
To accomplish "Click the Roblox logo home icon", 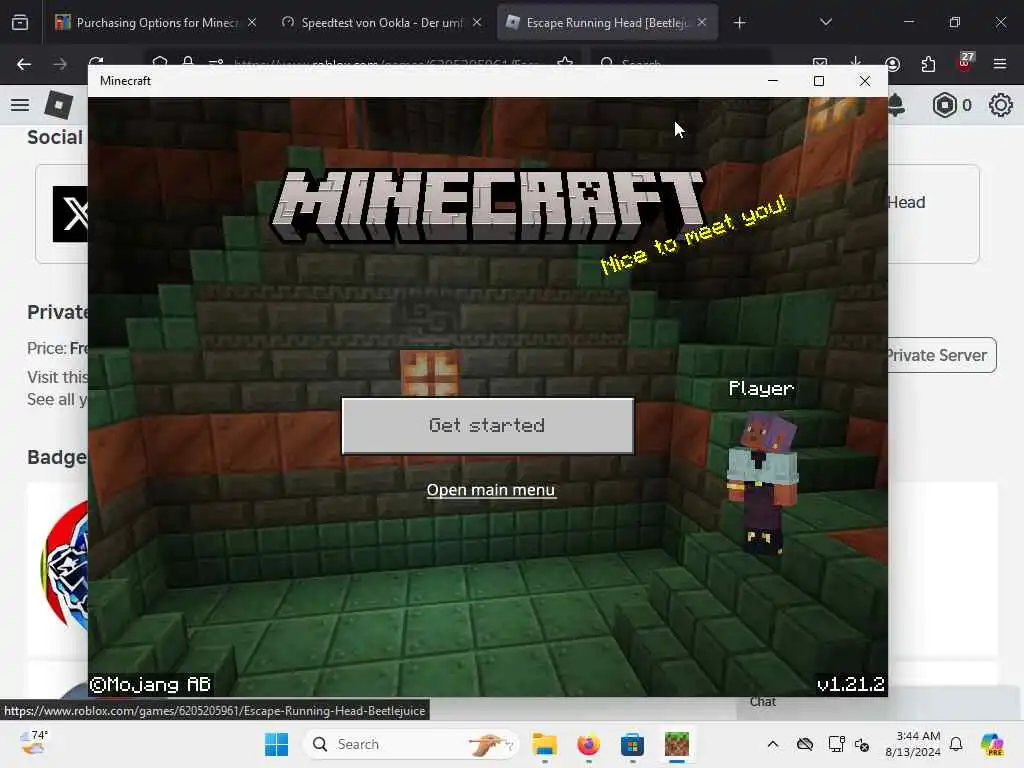I will pyautogui.click(x=58, y=105).
